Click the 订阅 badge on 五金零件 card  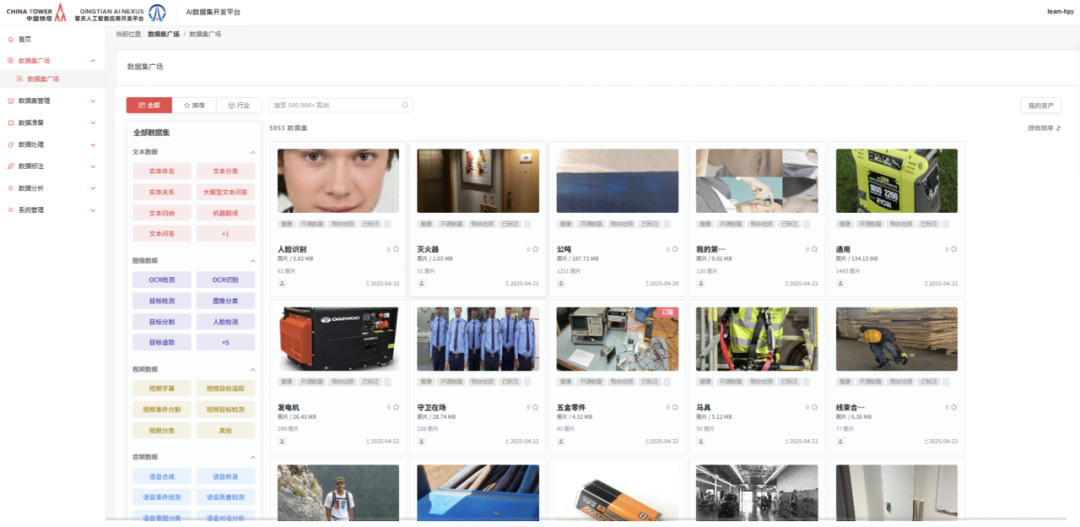coord(669,312)
